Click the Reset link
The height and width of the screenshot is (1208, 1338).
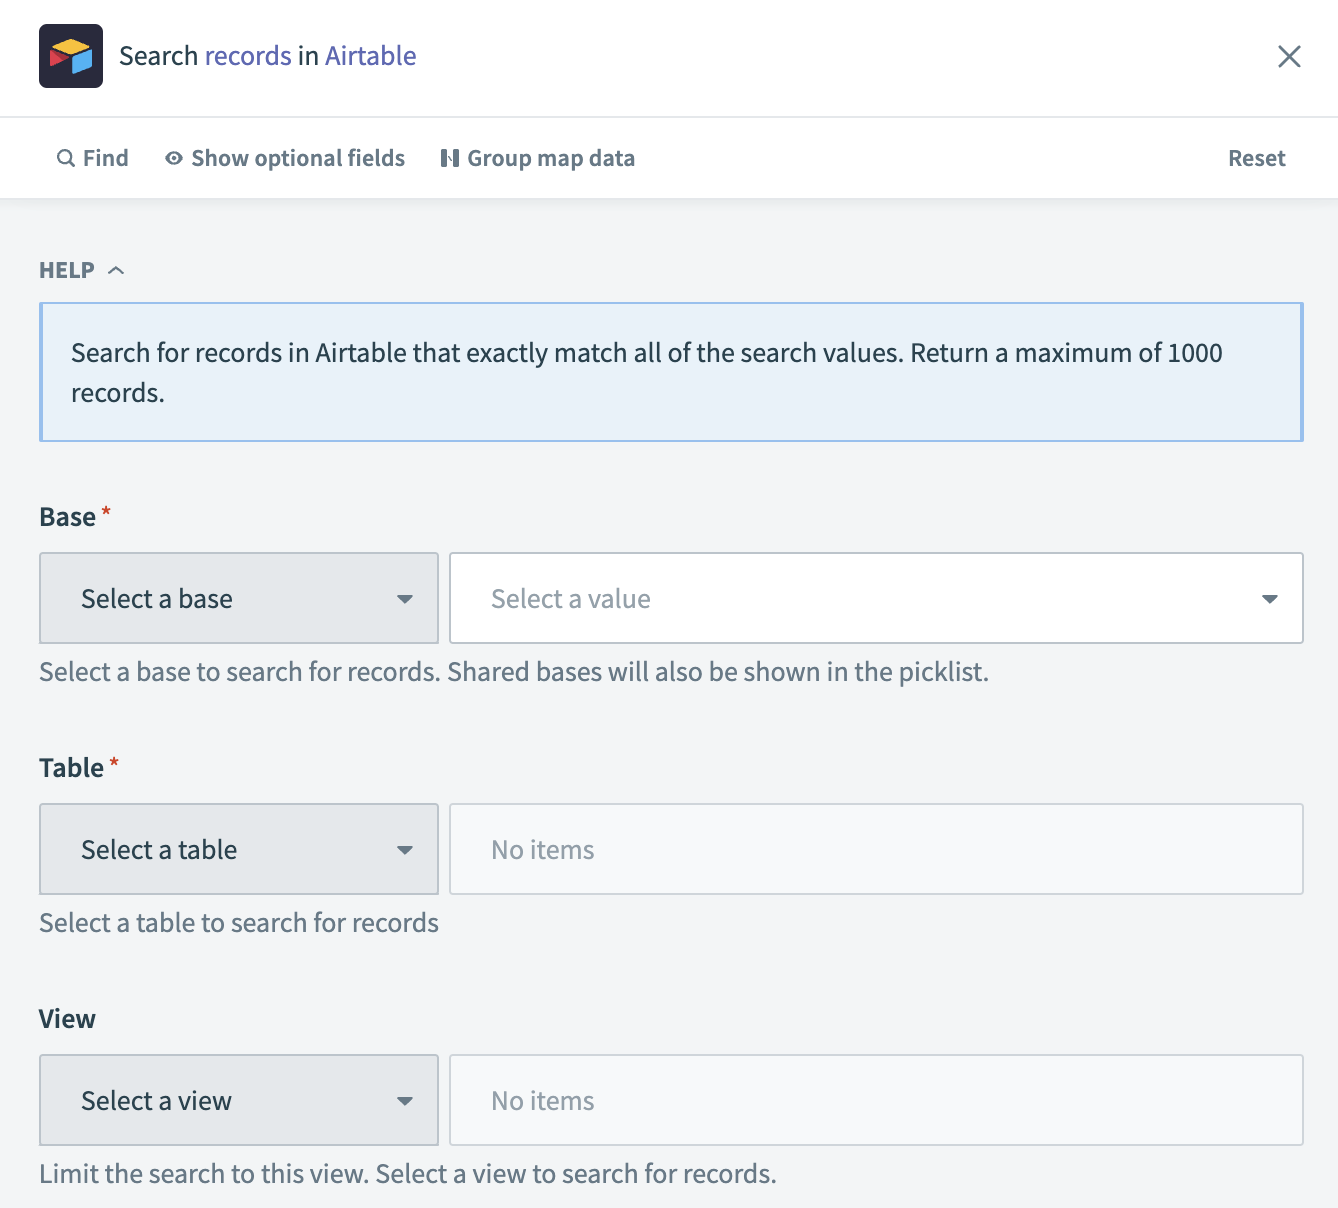[1256, 158]
